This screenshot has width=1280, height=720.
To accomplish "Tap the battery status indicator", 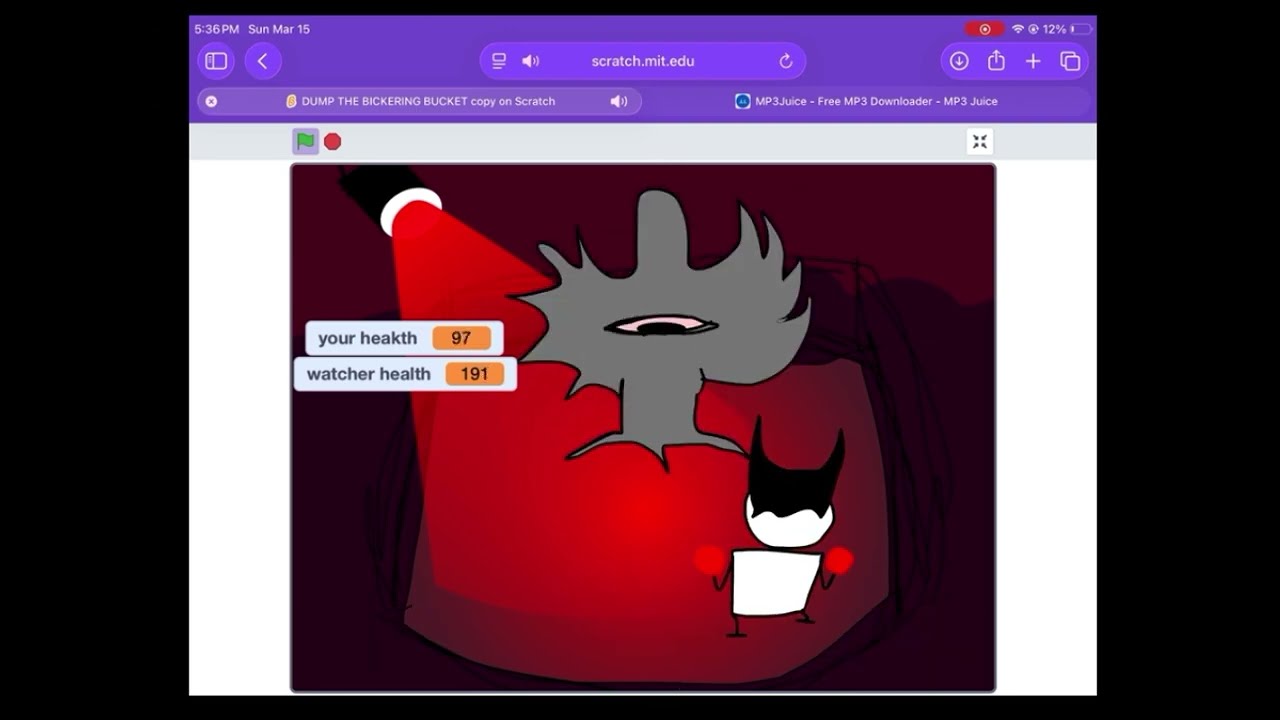I will (x=1066, y=29).
